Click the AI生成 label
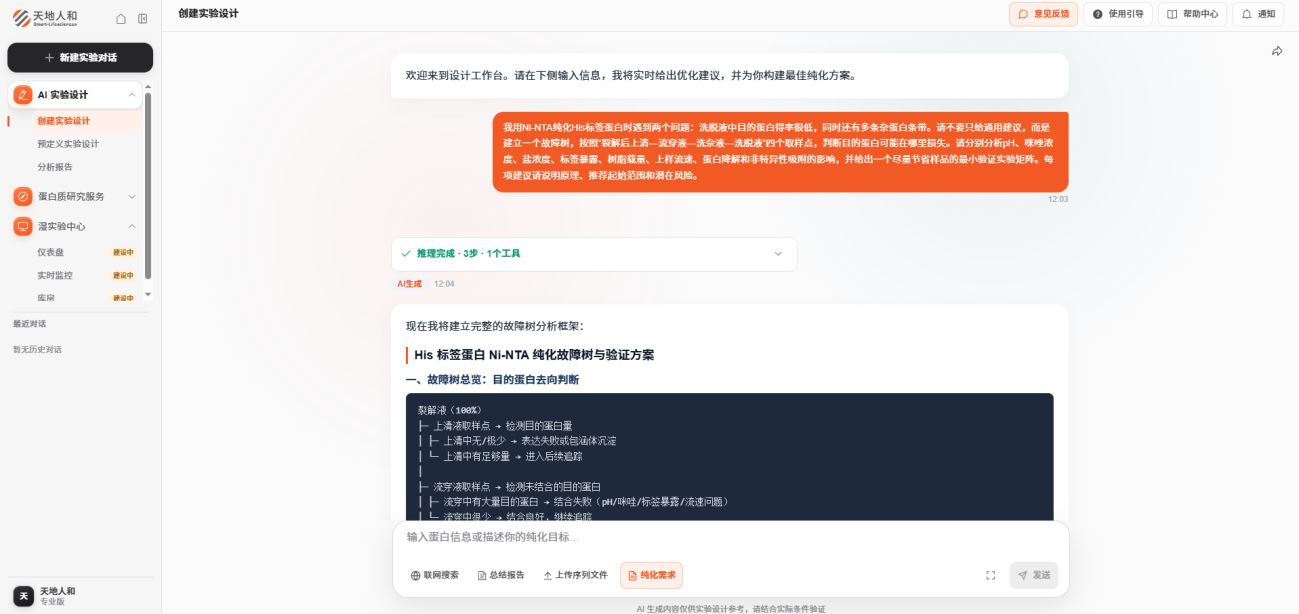The height and width of the screenshot is (614, 1299). (x=410, y=284)
